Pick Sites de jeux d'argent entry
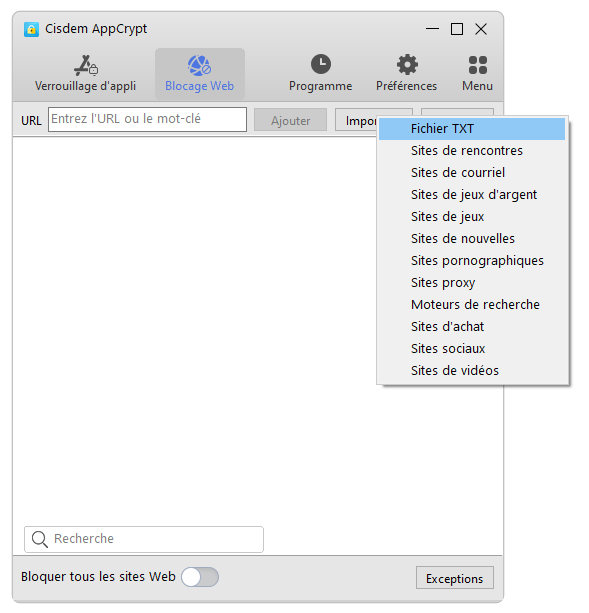 click(x=472, y=194)
